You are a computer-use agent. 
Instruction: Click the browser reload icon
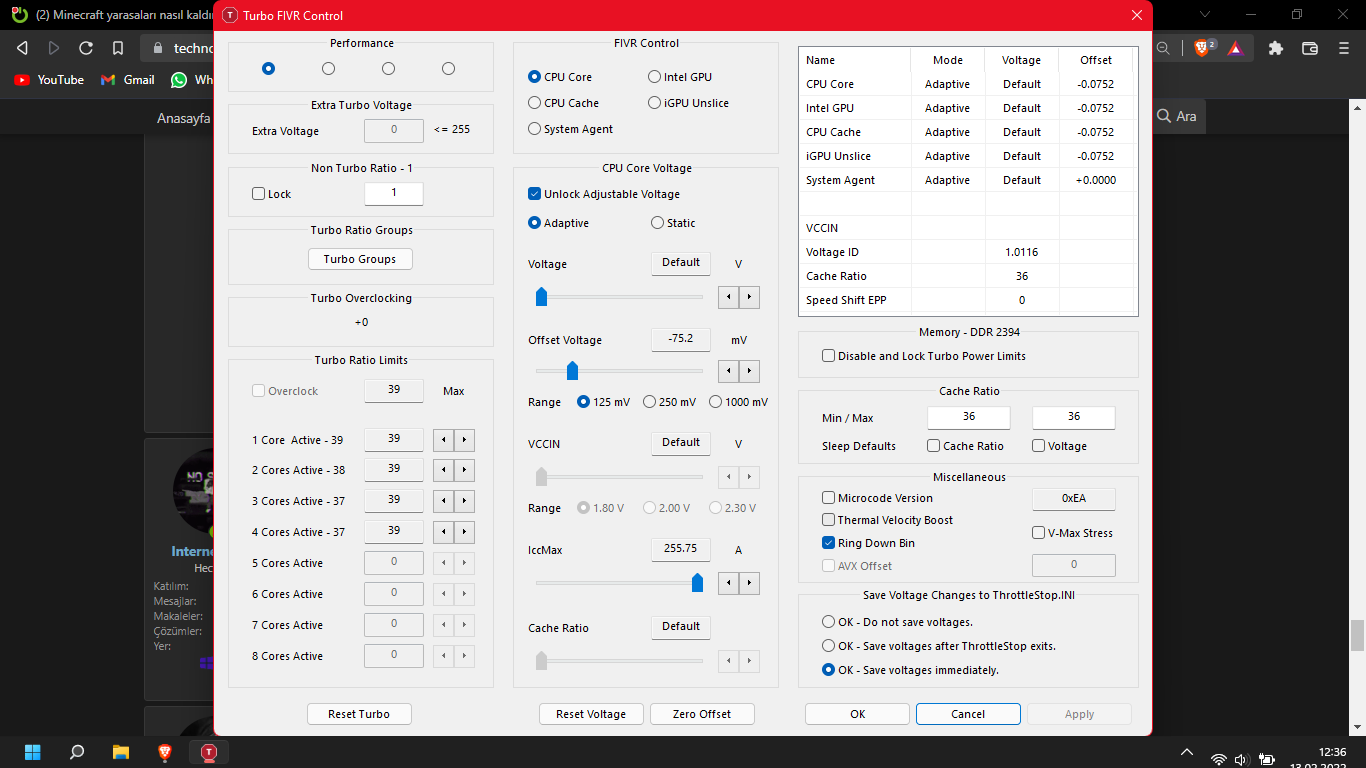(86, 48)
